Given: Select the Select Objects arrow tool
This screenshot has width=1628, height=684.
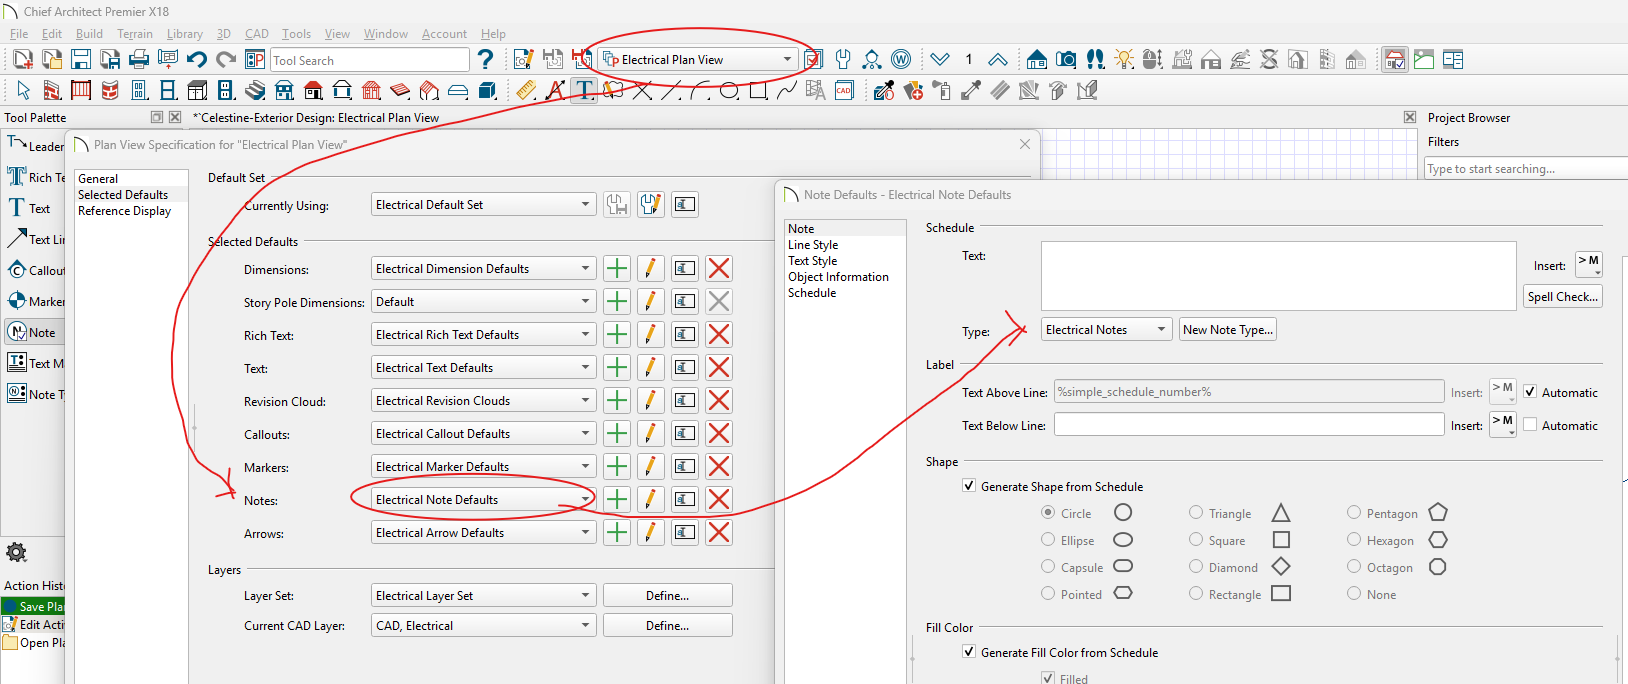Looking at the screenshot, I should pos(23,91).
